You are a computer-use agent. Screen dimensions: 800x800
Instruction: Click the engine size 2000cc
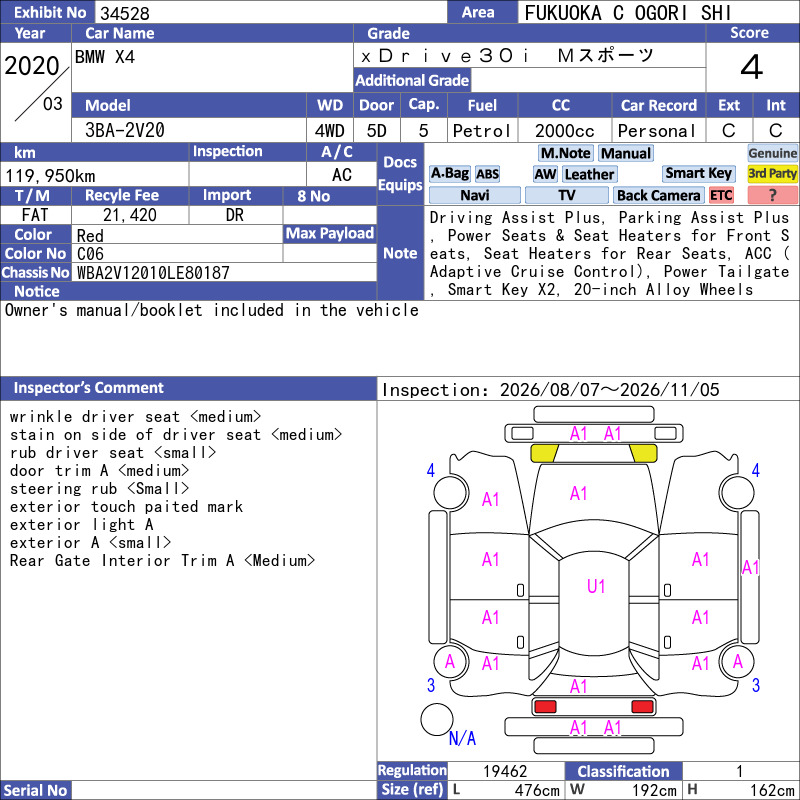tap(564, 131)
